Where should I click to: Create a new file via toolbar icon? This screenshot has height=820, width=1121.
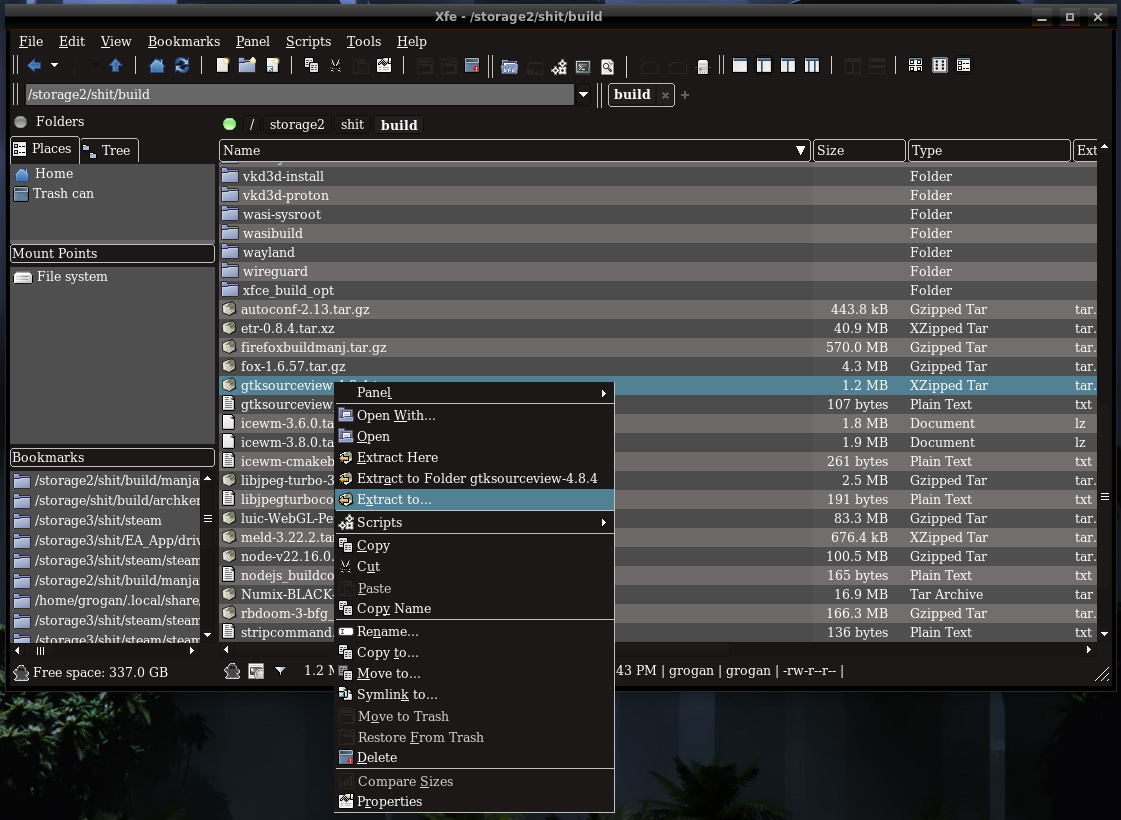[x=223, y=66]
